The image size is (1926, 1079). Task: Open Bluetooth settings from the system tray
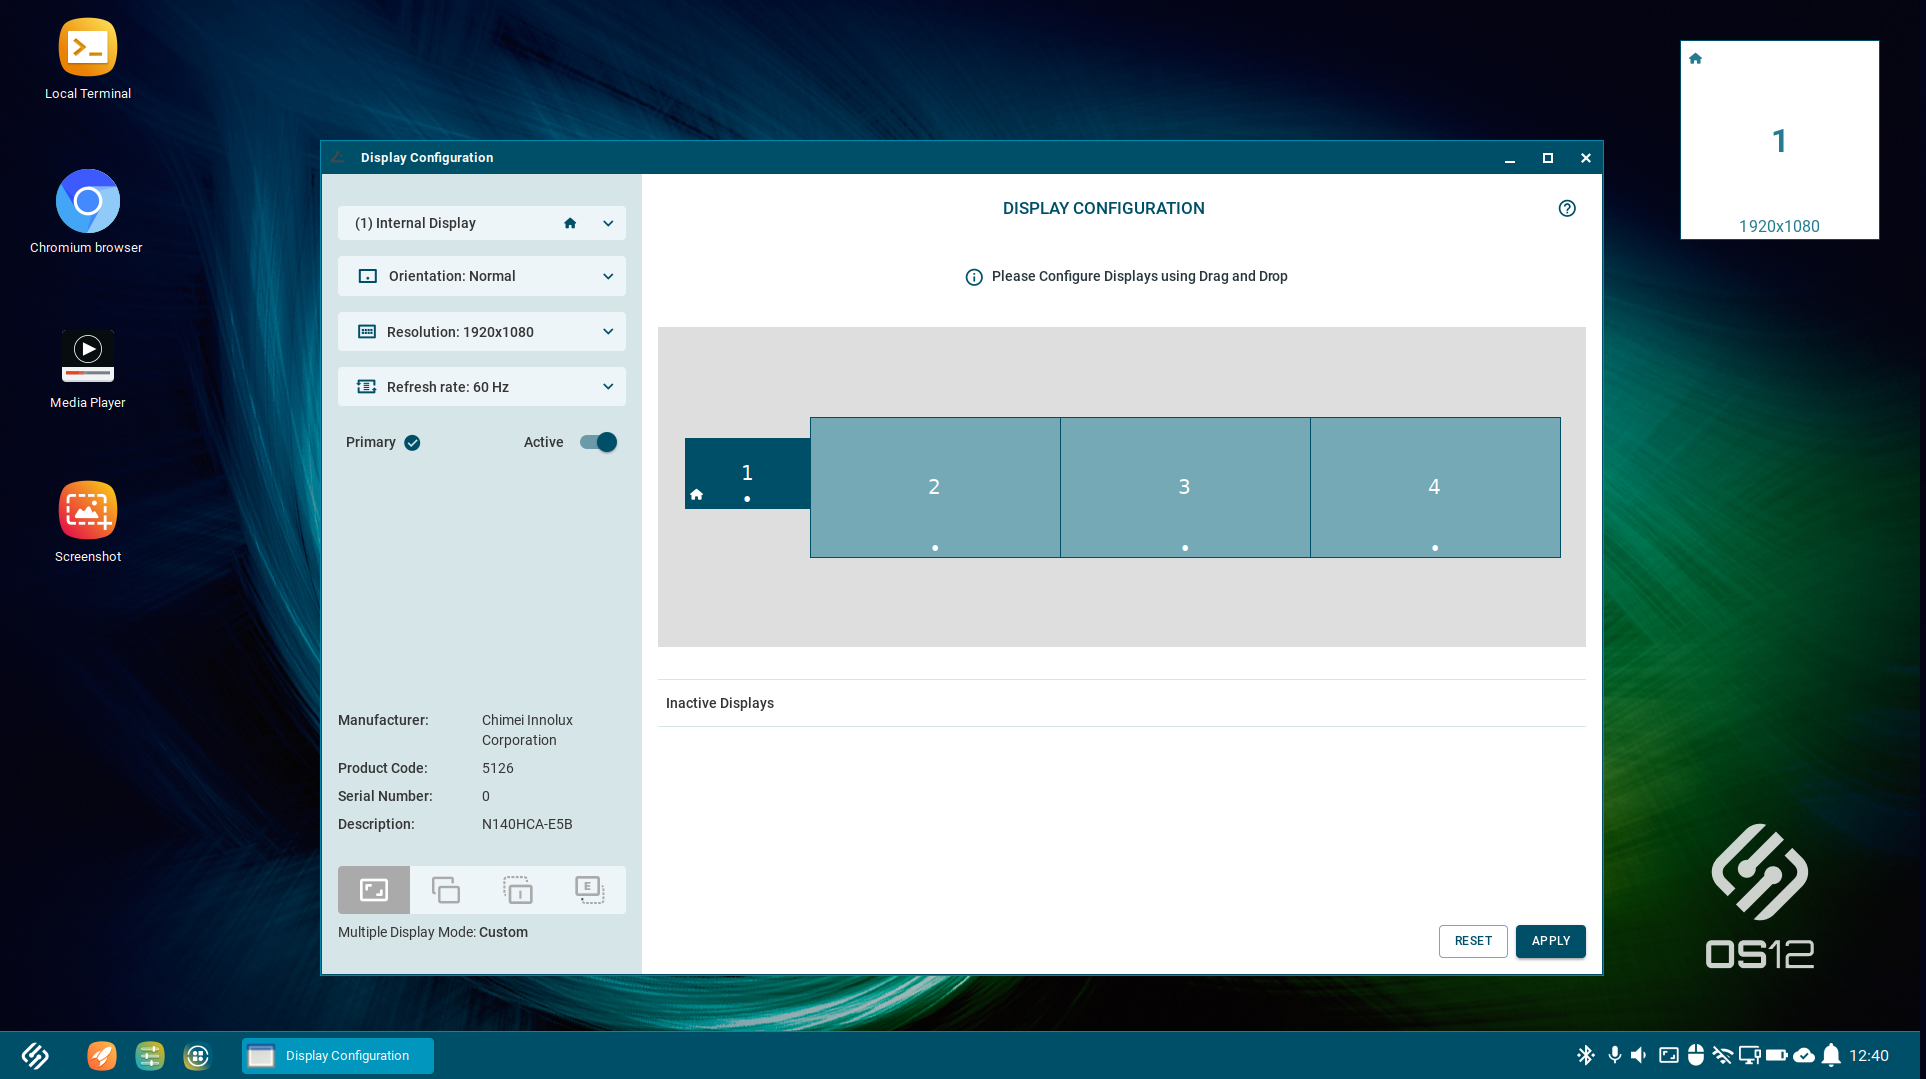coord(1586,1055)
